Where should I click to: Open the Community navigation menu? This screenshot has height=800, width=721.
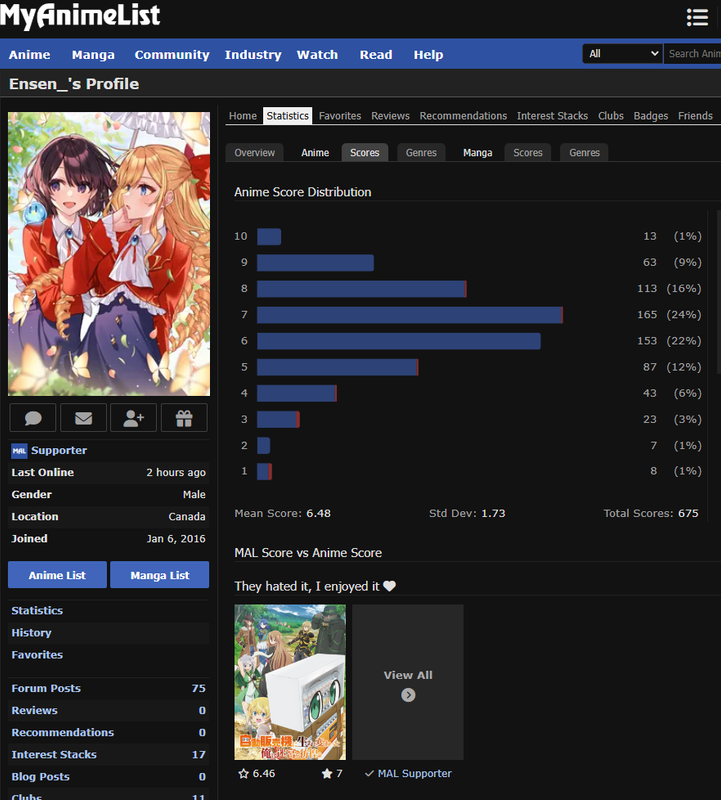click(172, 55)
